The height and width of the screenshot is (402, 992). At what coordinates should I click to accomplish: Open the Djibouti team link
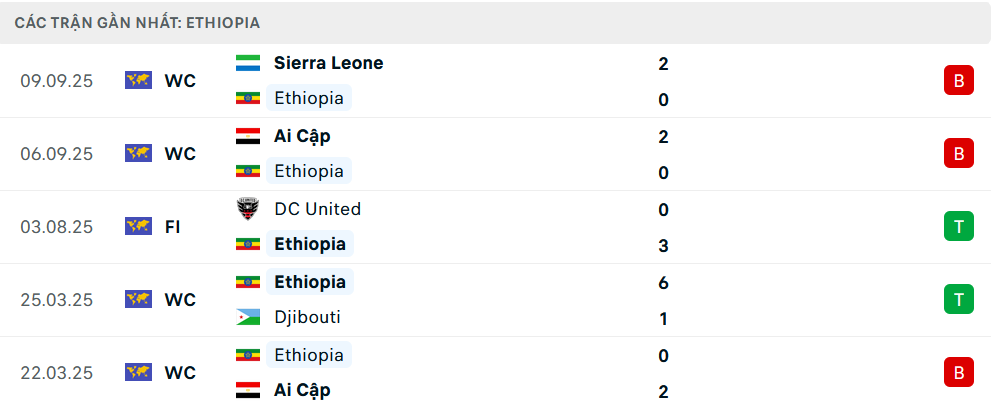click(x=307, y=318)
